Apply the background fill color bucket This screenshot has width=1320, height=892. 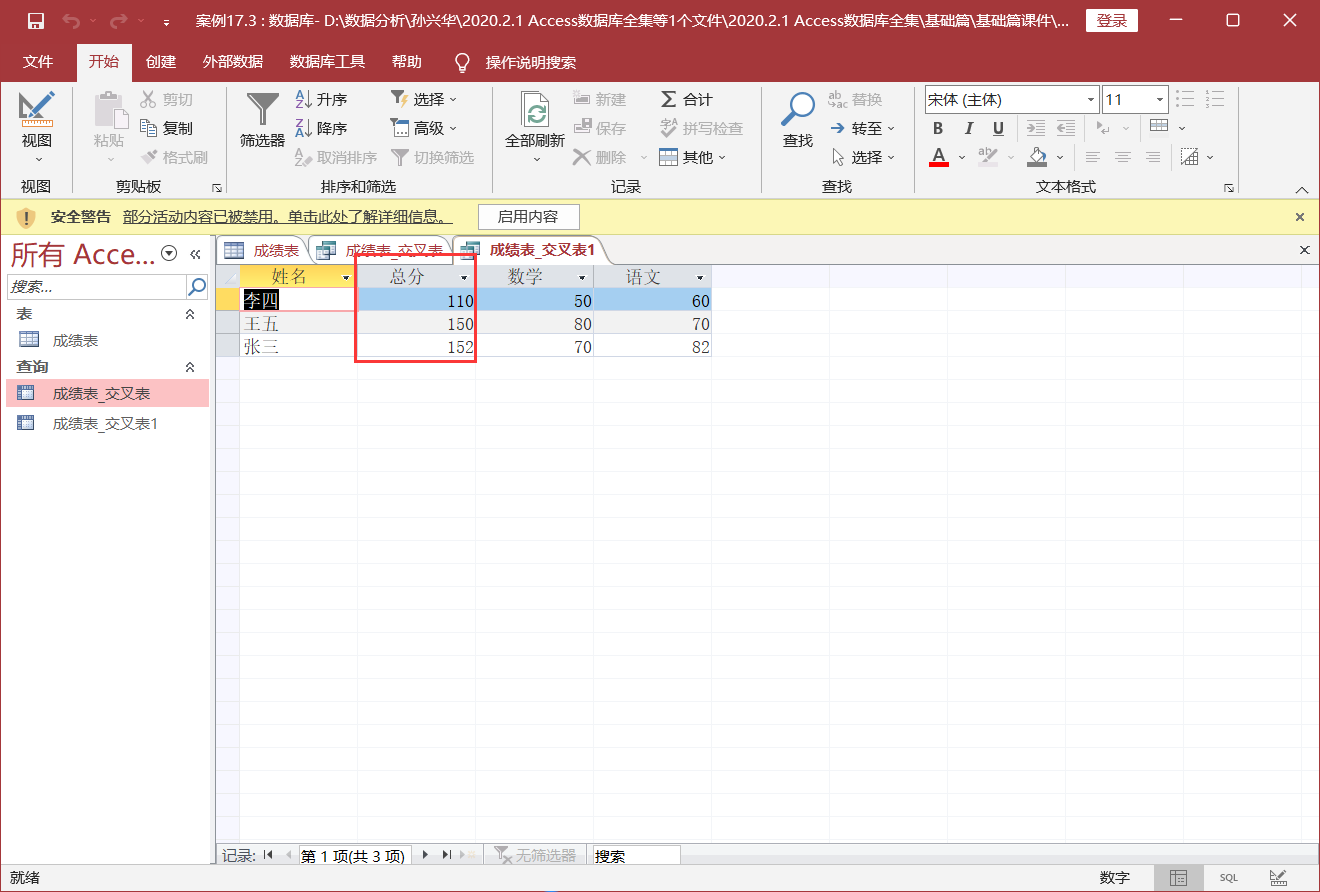[1038, 157]
